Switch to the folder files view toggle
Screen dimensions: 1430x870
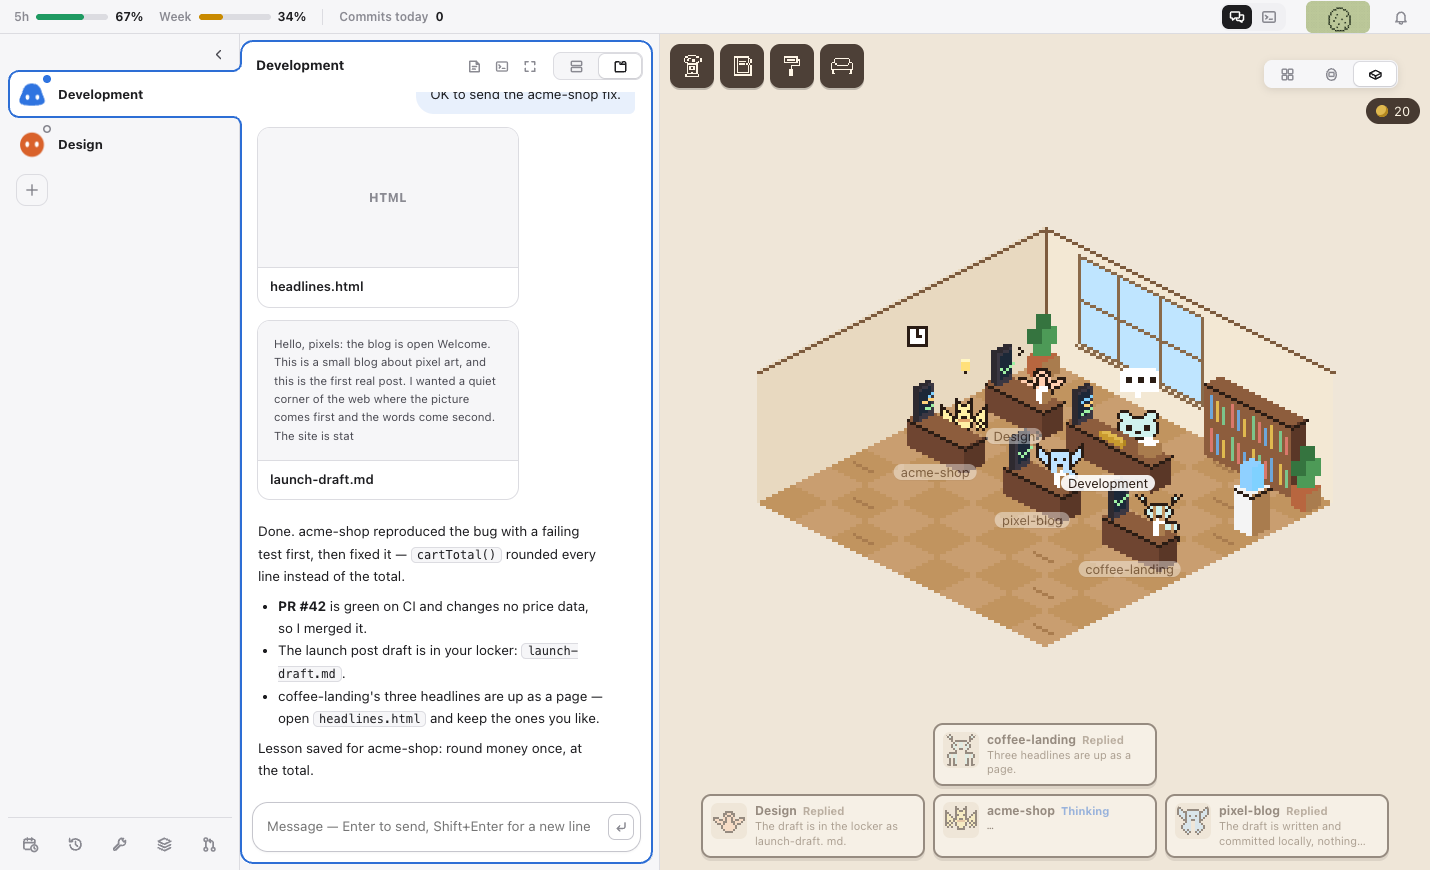tap(620, 66)
